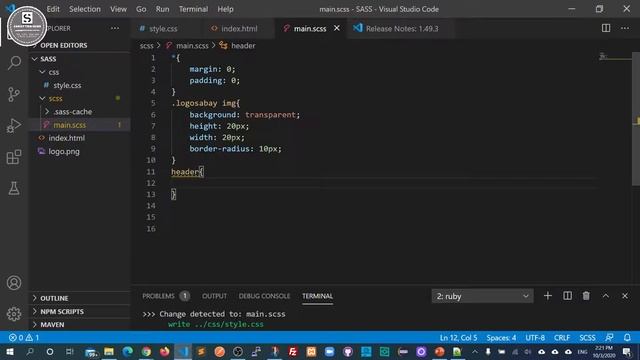The height and width of the screenshot is (360, 640).
Task: Open editor more actions ellipsis
Action: click(625, 28)
